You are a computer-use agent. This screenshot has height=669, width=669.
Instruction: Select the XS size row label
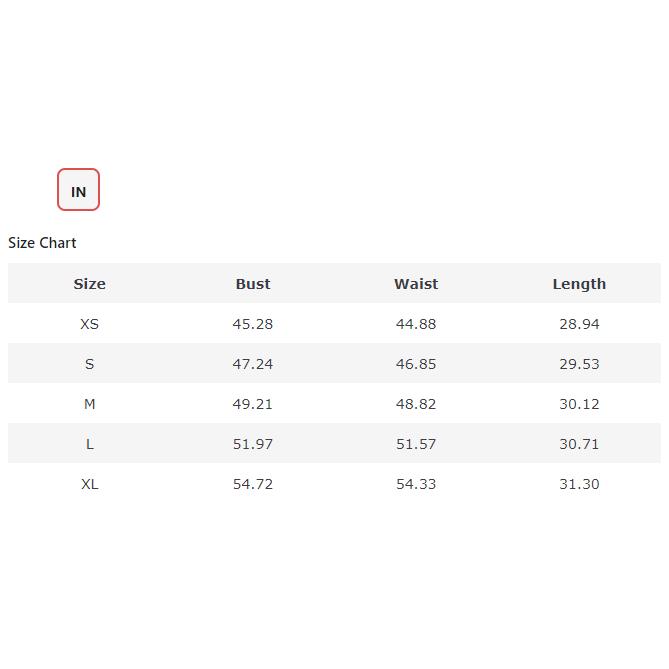coord(89,324)
